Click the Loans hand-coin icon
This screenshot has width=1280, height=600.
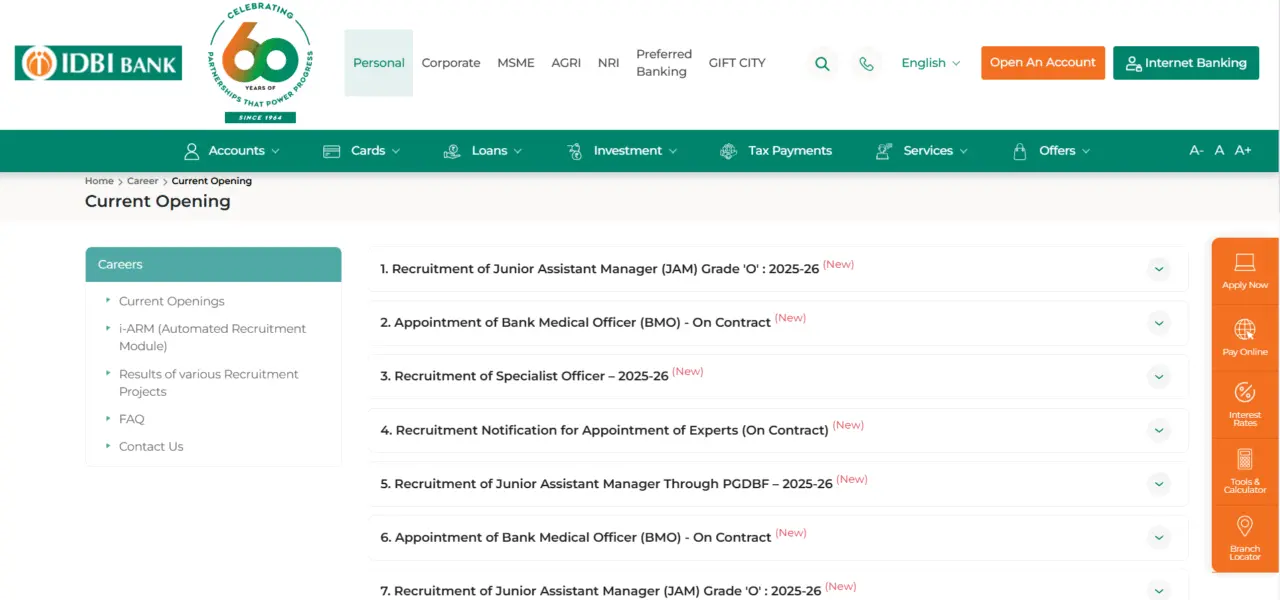pyautogui.click(x=452, y=151)
